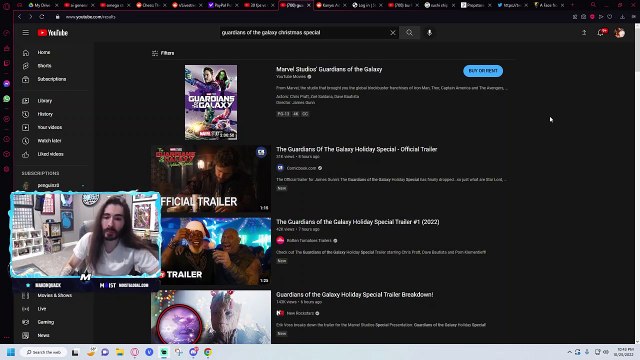This screenshot has height=360, width=640.
Task: Open File Explorer from taskbar
Action: click(120, 352)
